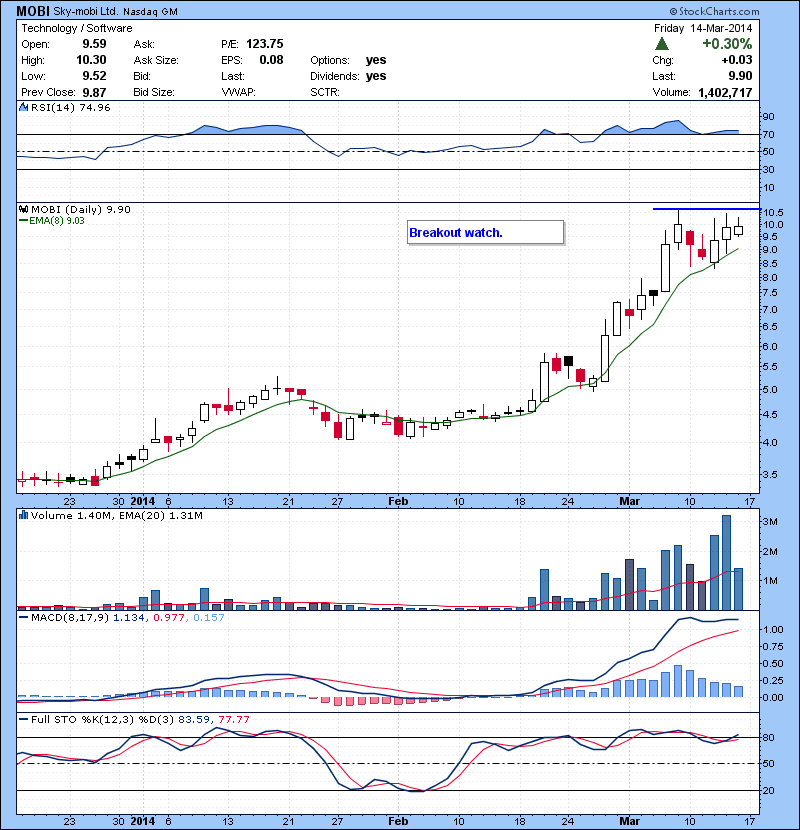
Task: Click the High value 10.30
Action: tap(91, 60)
